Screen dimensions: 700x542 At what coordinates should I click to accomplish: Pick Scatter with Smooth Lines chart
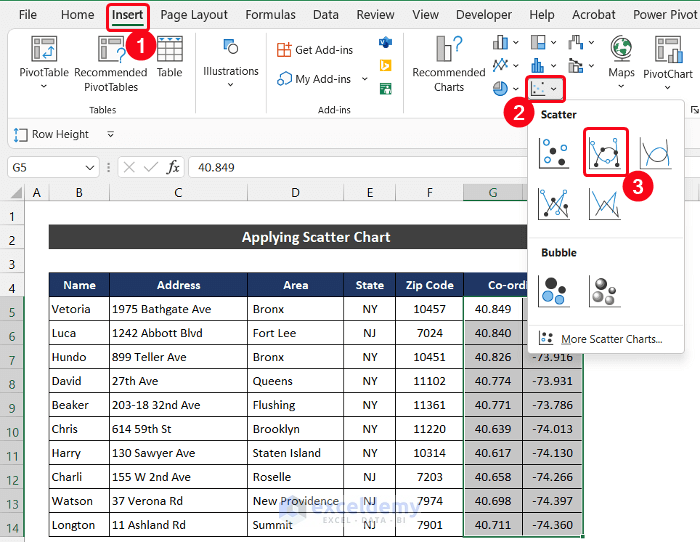[655, 152]
